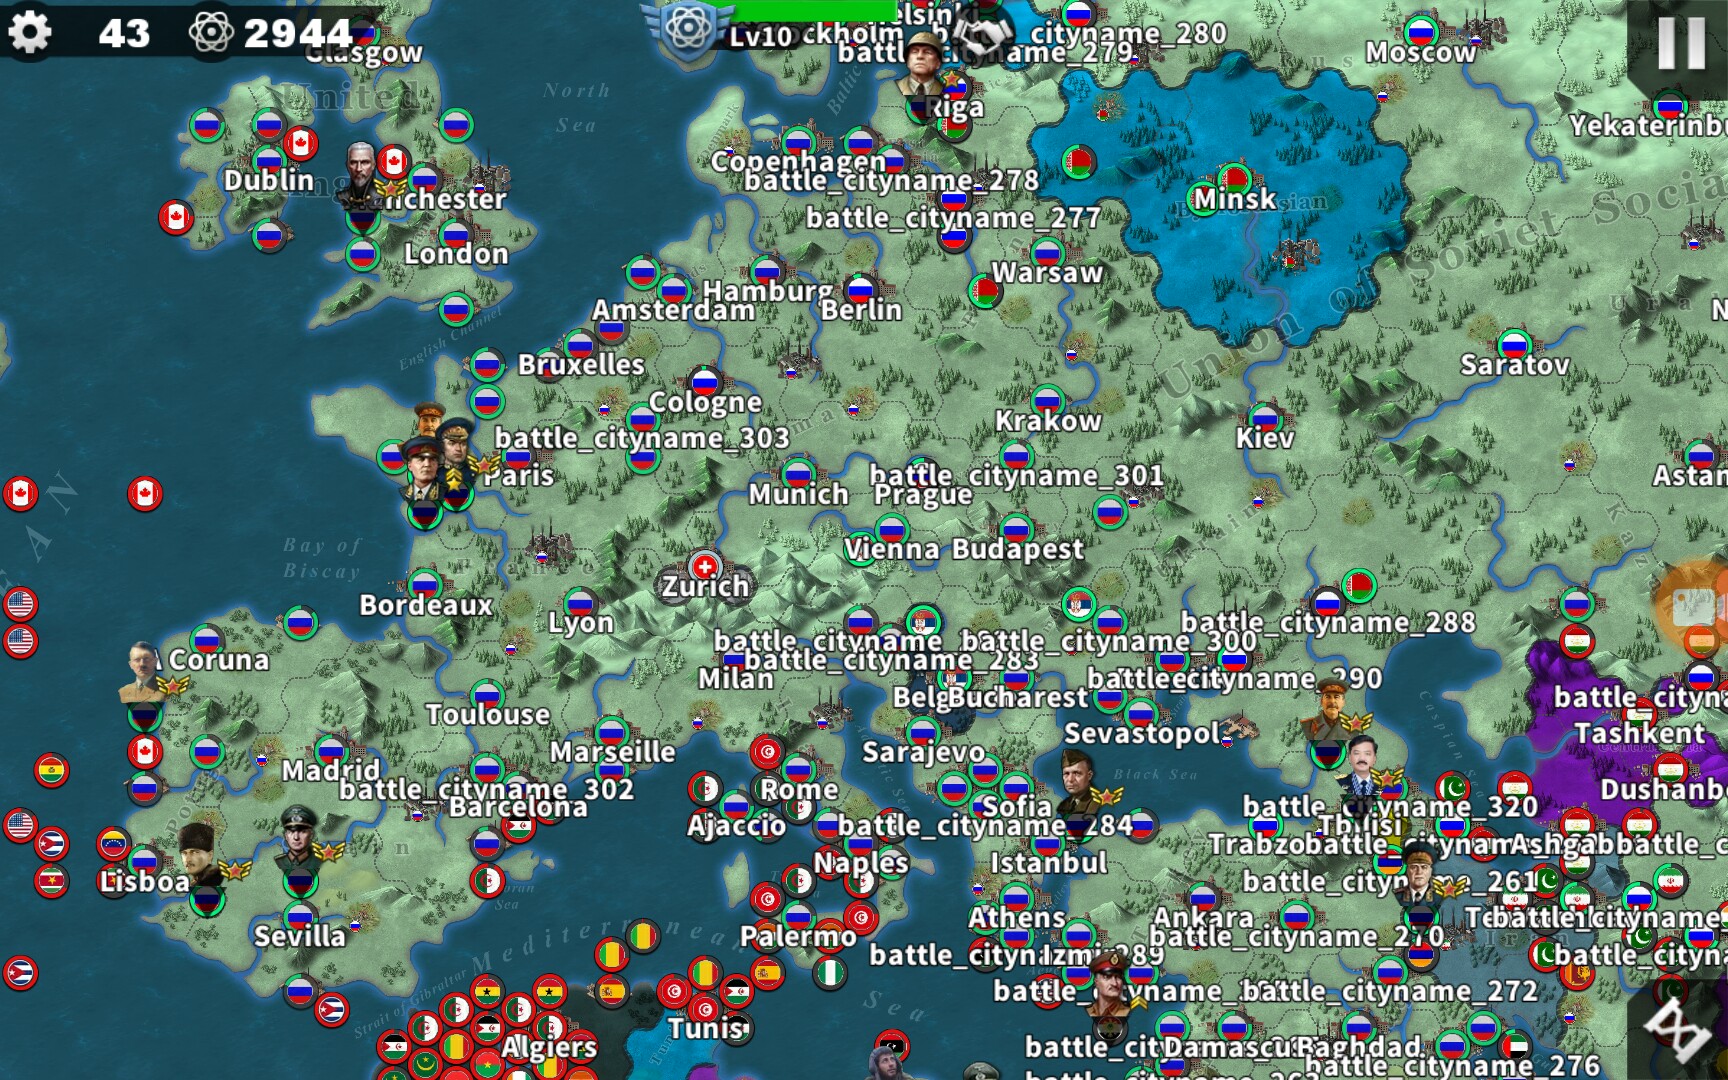Select the Paris city label
Viewport: 1728px width, 1080px height.
coord(519,475)
